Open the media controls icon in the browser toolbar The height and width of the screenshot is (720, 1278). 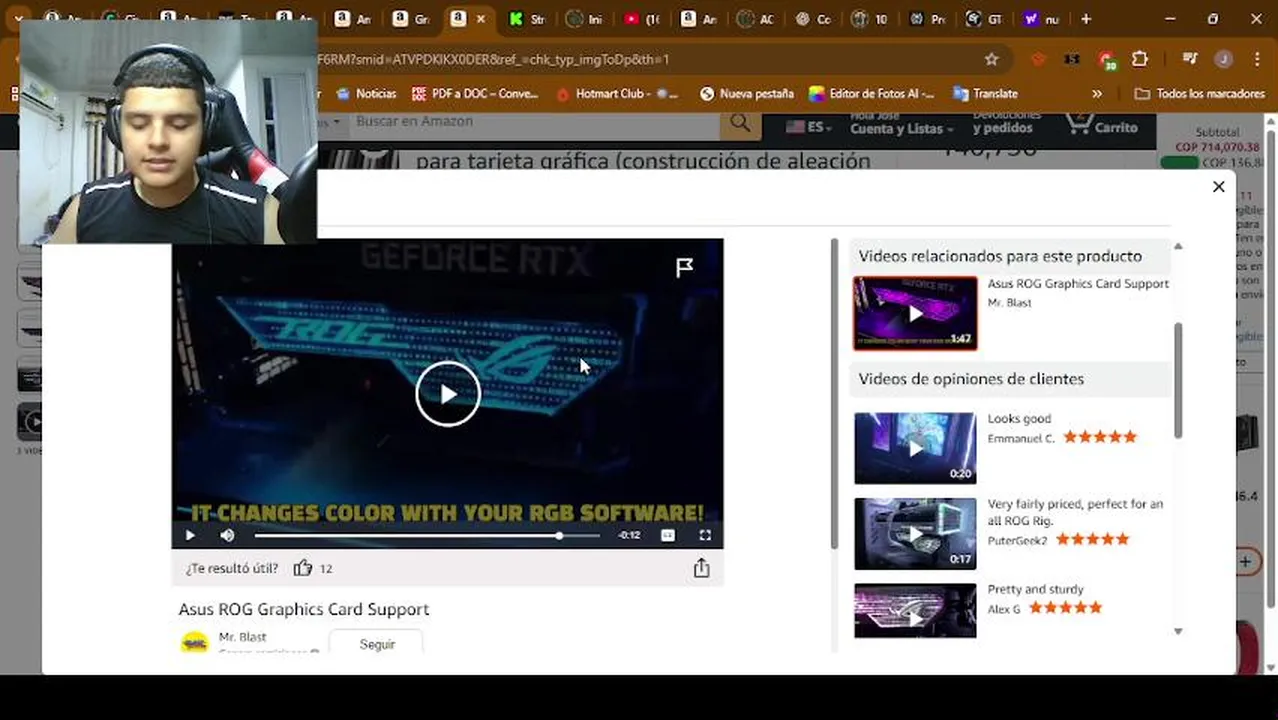click(x=1189, y=59)
